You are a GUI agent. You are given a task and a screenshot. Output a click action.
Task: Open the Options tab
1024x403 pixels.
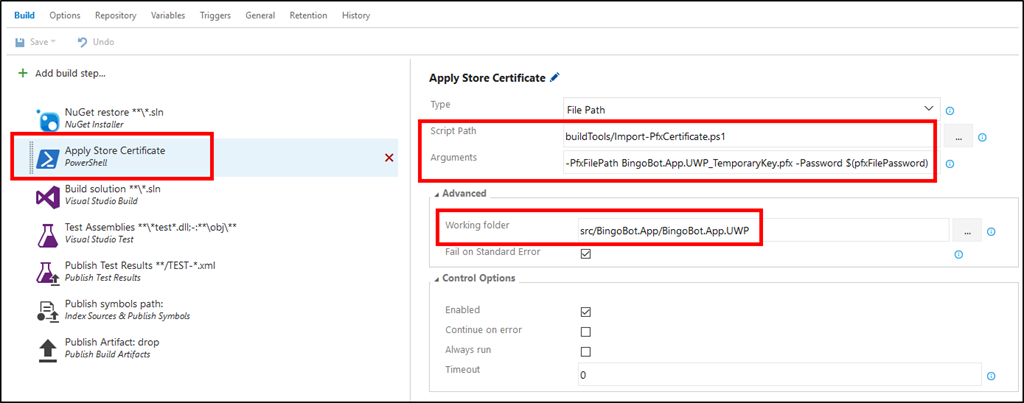tap(65, 15)
